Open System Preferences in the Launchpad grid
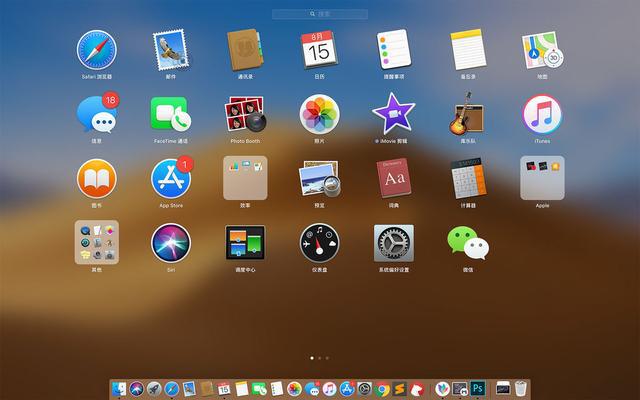The width and height of the screenshot is (640, 400). tap(393, 243)
